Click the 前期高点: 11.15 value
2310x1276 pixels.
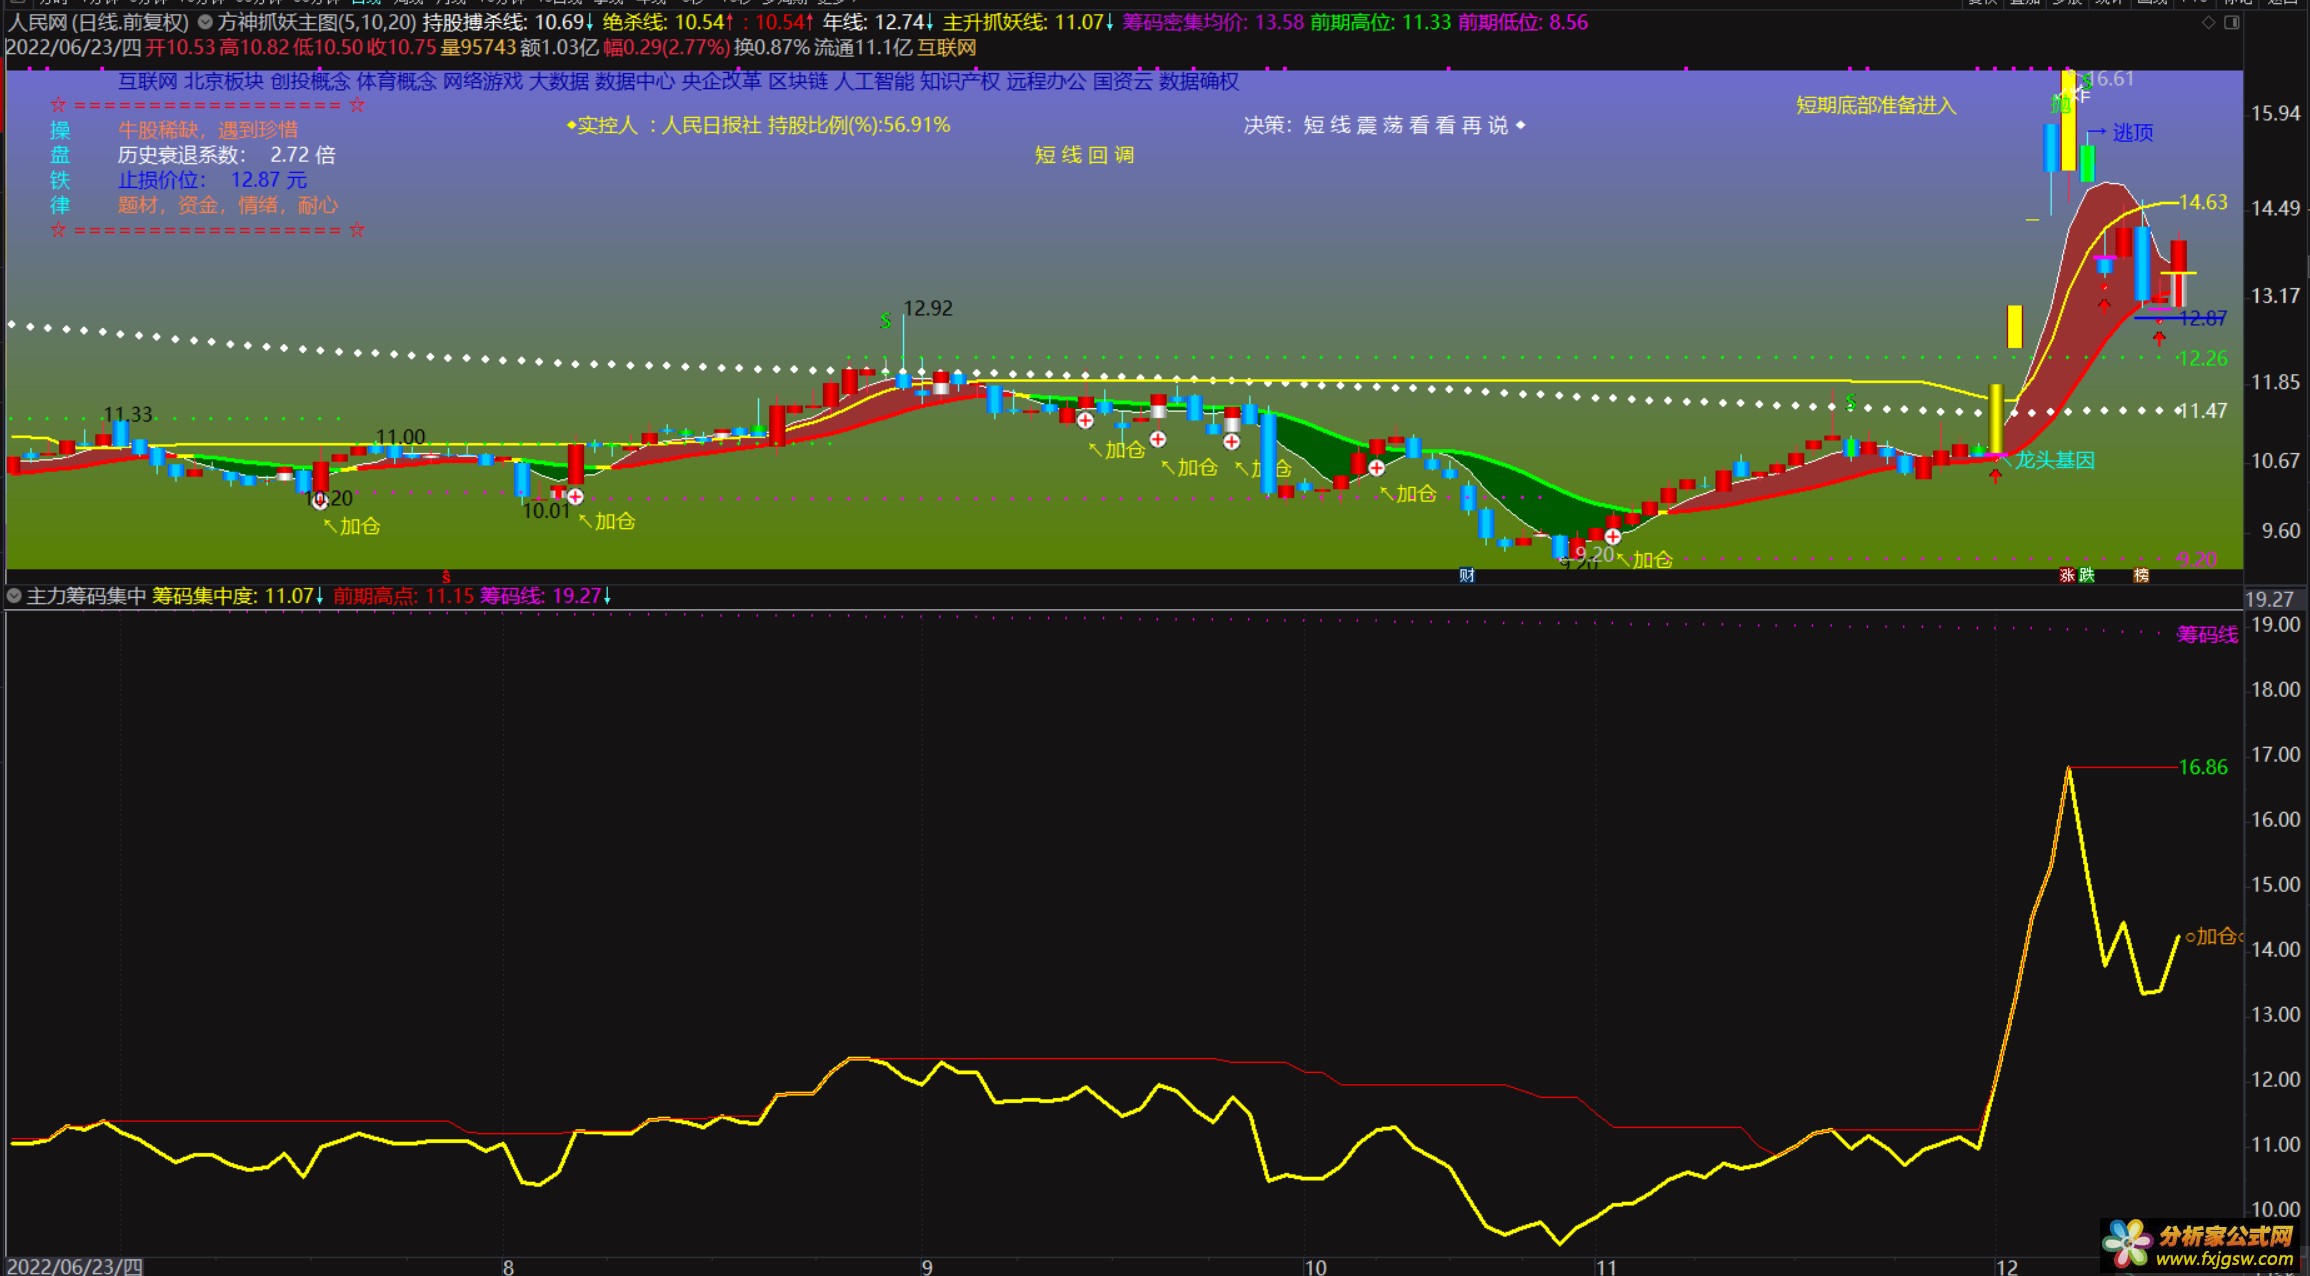[x=403, y=596]
